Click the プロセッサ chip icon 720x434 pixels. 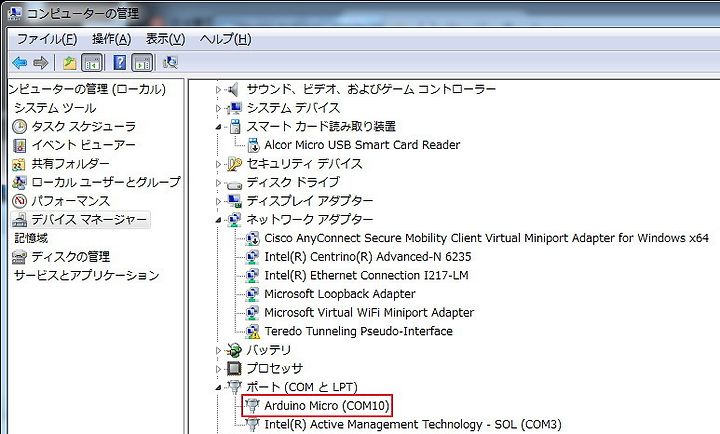pos(234,368)
